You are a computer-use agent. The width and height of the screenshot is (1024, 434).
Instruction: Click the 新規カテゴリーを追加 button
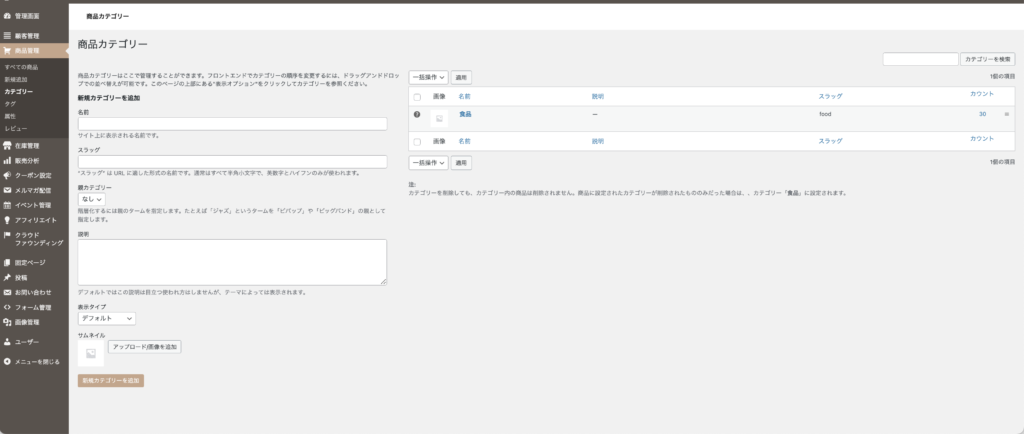(111, 381)
